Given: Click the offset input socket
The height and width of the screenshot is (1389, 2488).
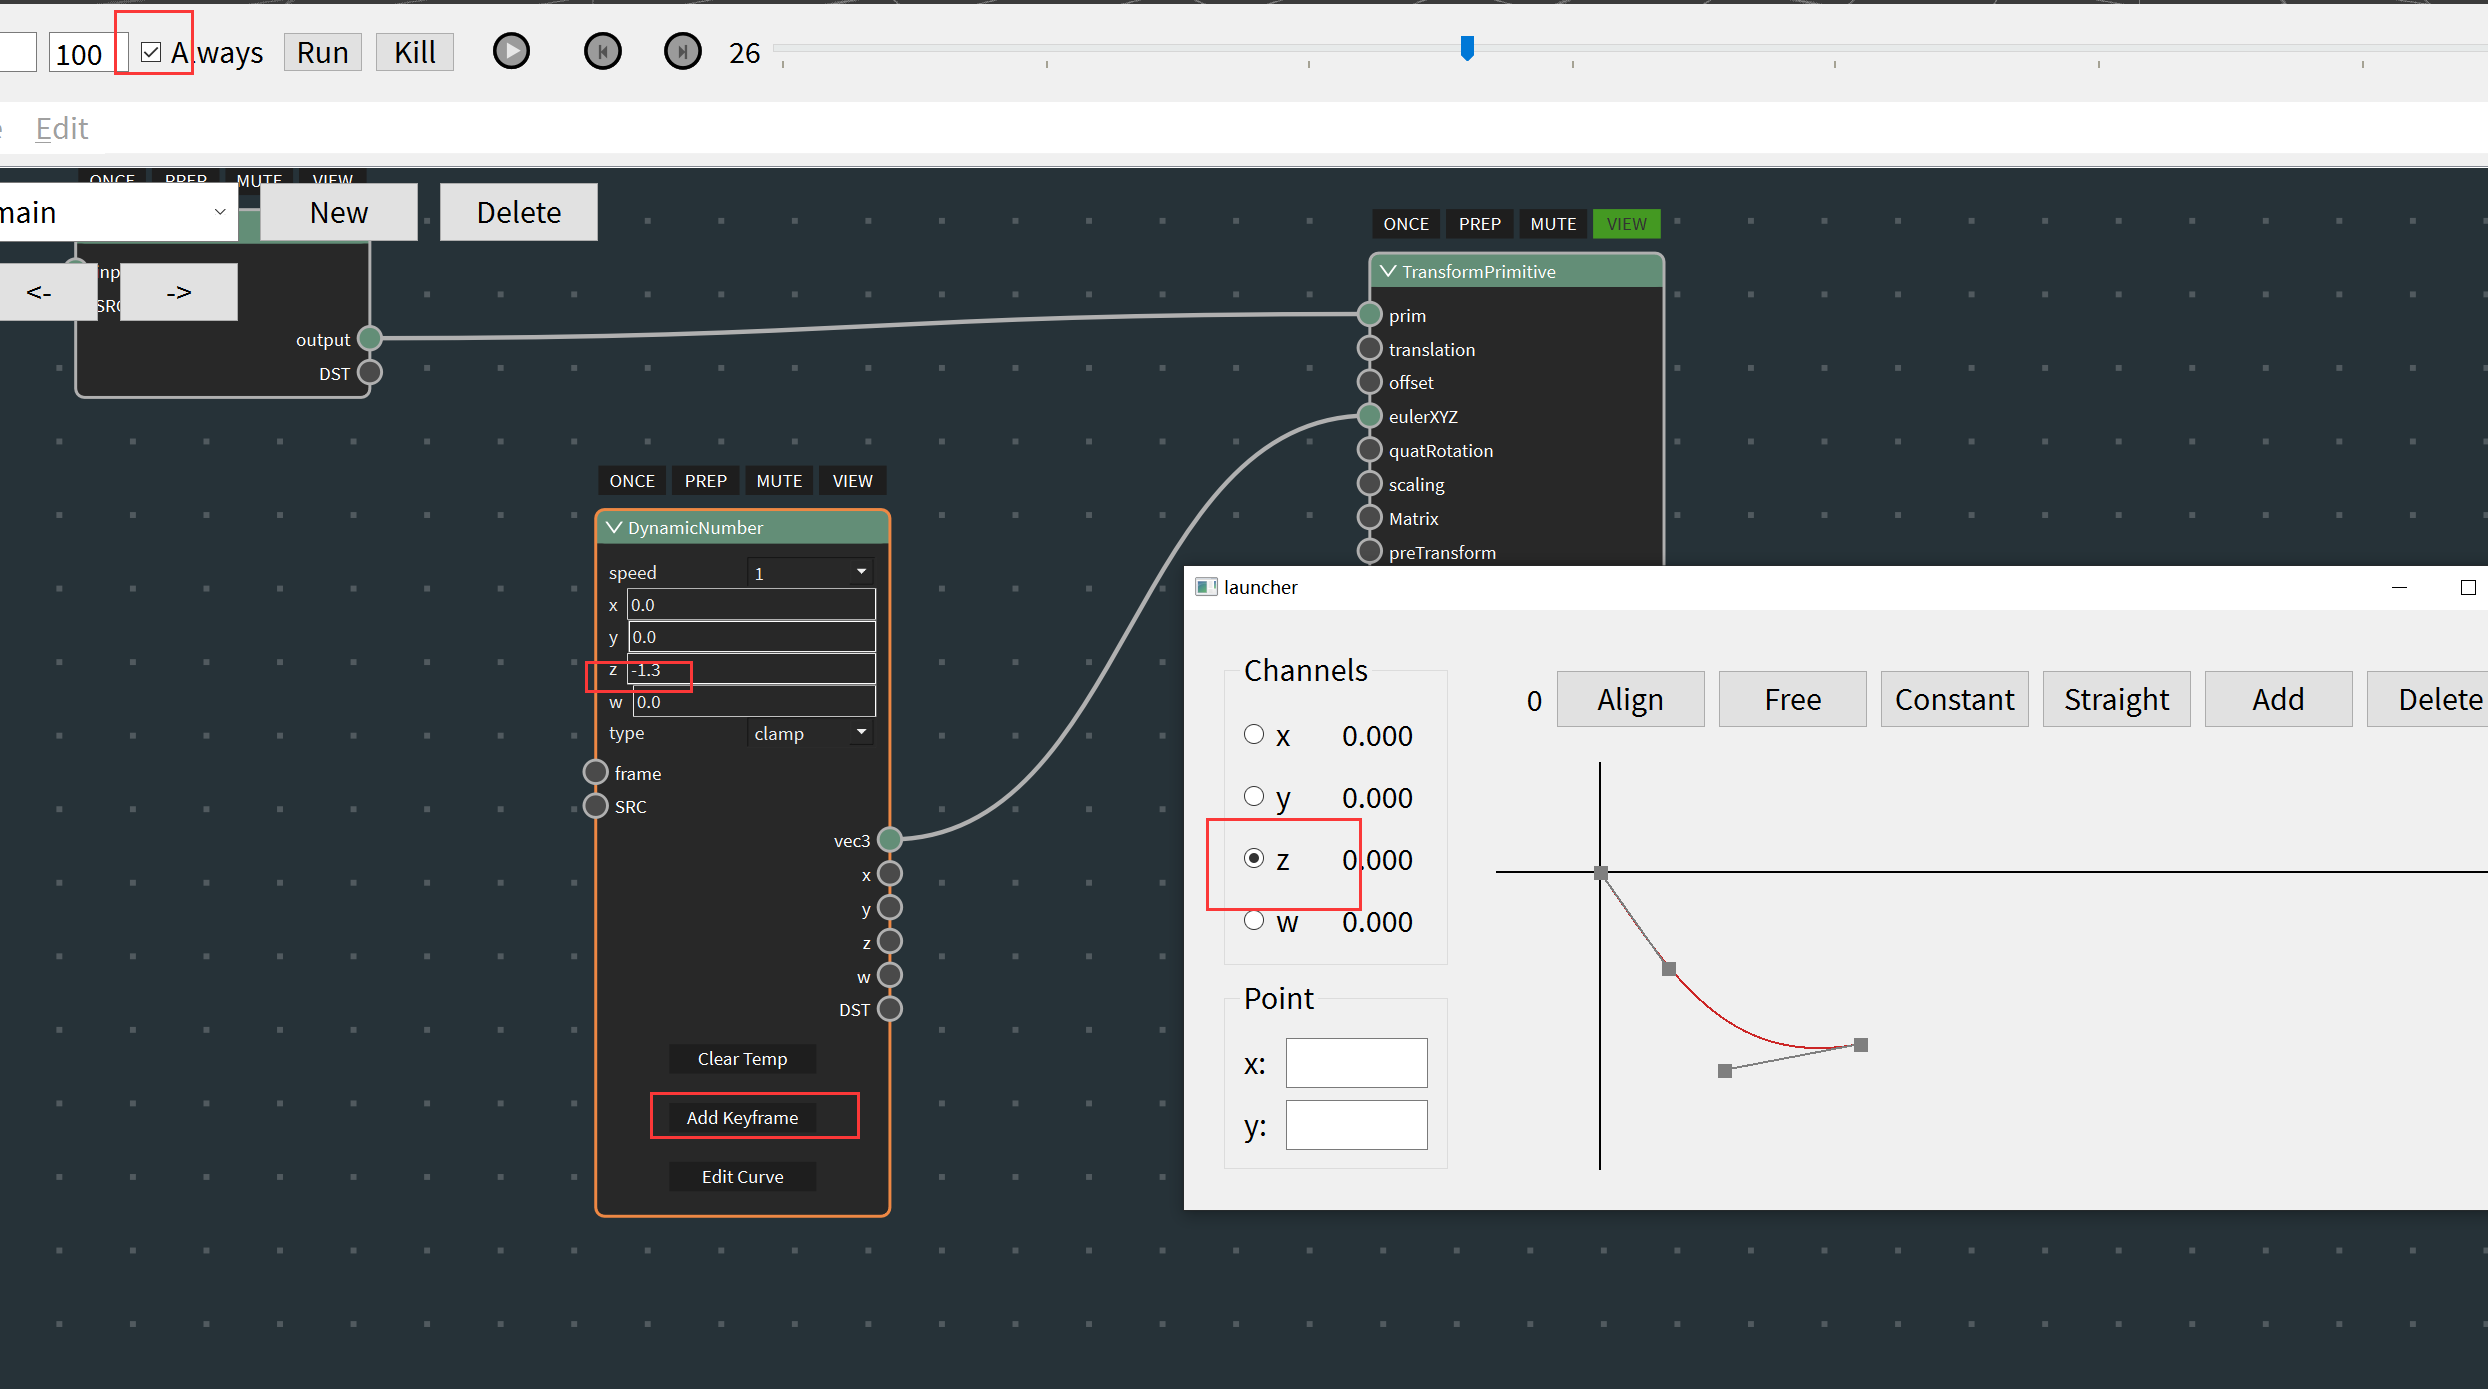Looking at the screenshot, I should (x=1370, y=382).
